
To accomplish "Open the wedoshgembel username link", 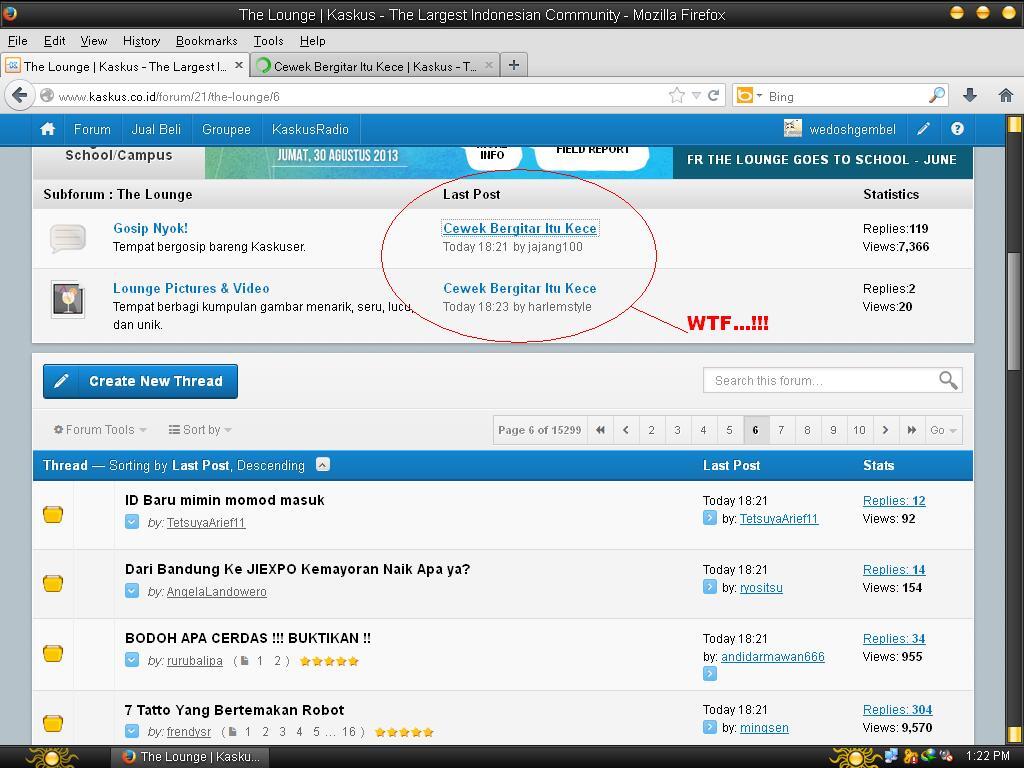I will [x=852, y=129].
